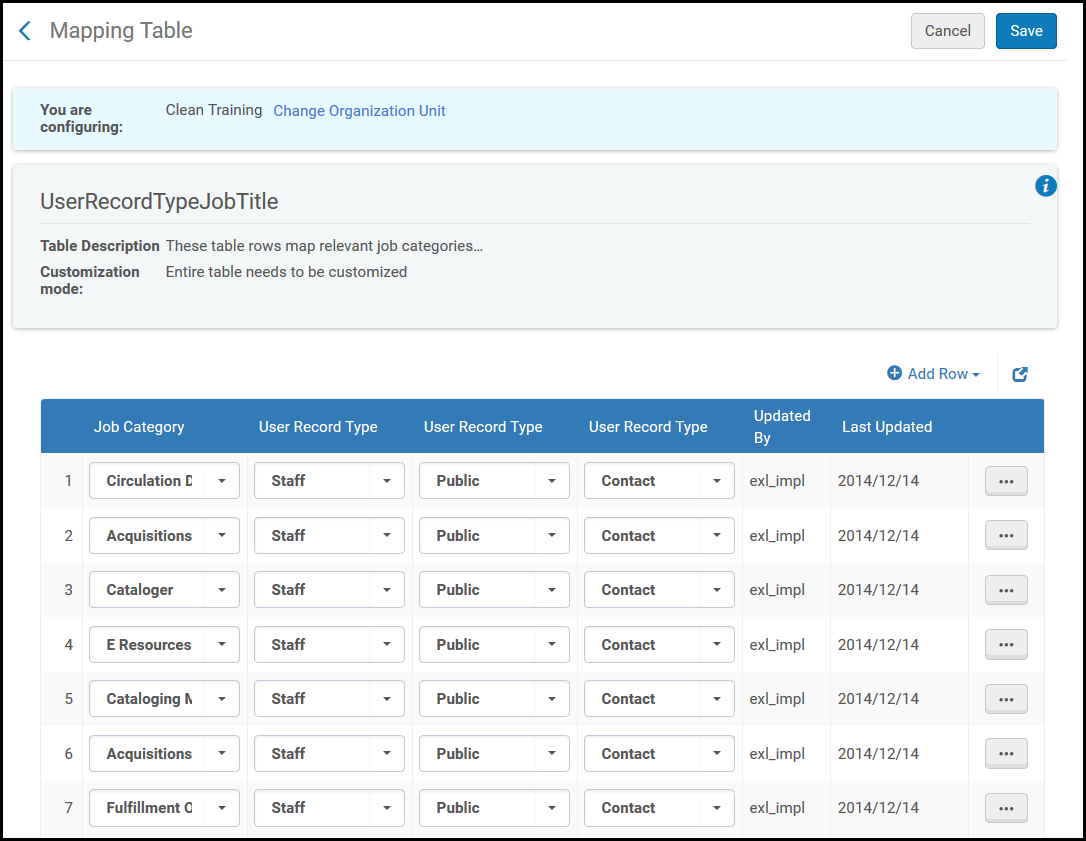Go back using the back arrow
This screenshot has height=841, width=1086.
pos(25,30)
